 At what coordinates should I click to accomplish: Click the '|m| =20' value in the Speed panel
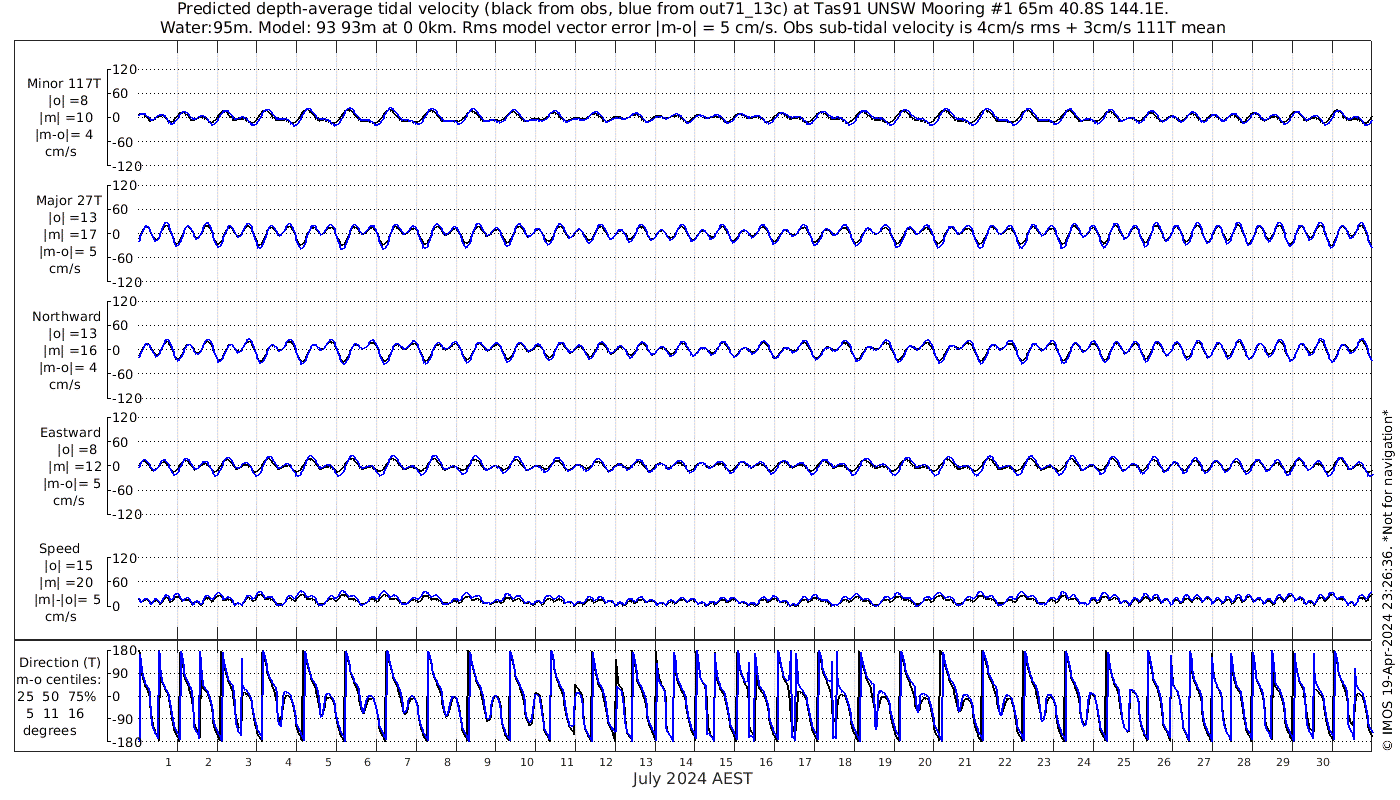pos(67,583)
